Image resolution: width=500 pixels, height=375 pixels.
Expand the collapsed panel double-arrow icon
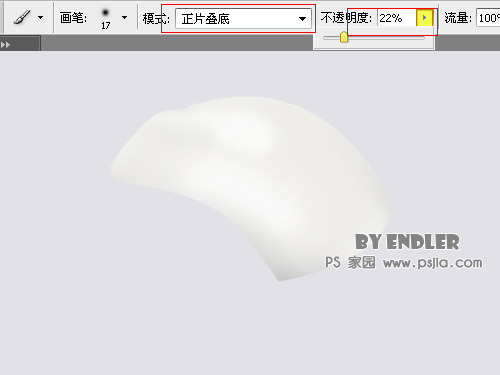[x=5, y=44]
